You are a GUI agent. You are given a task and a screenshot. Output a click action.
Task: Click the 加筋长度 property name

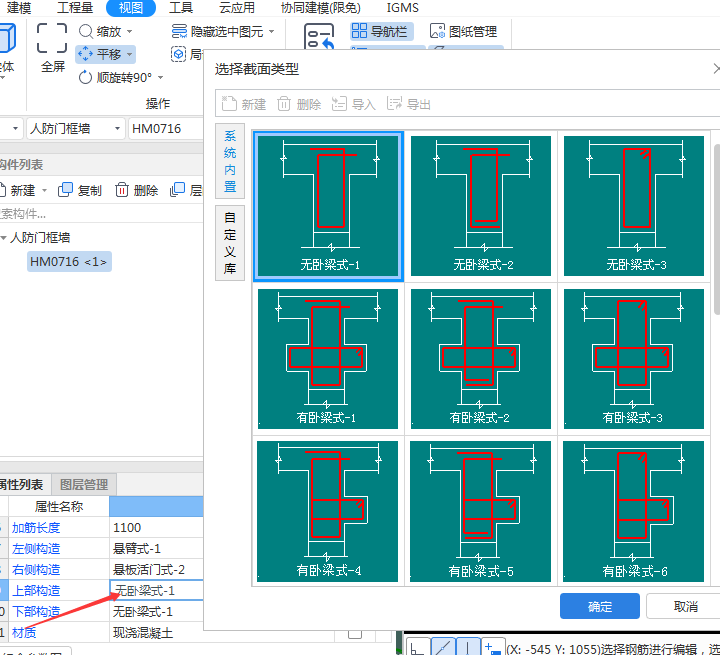coord(36,528)
